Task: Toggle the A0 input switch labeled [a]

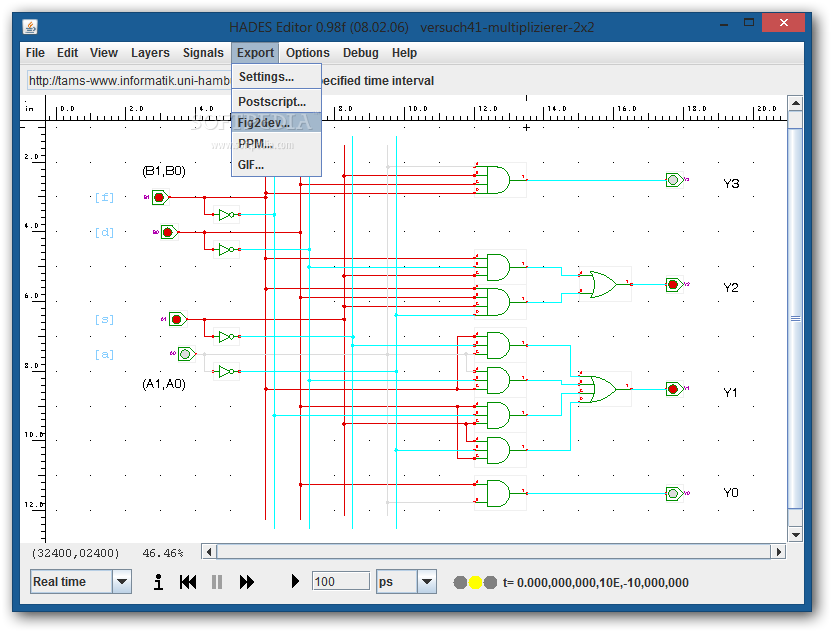Action: (x=186, y=354)
